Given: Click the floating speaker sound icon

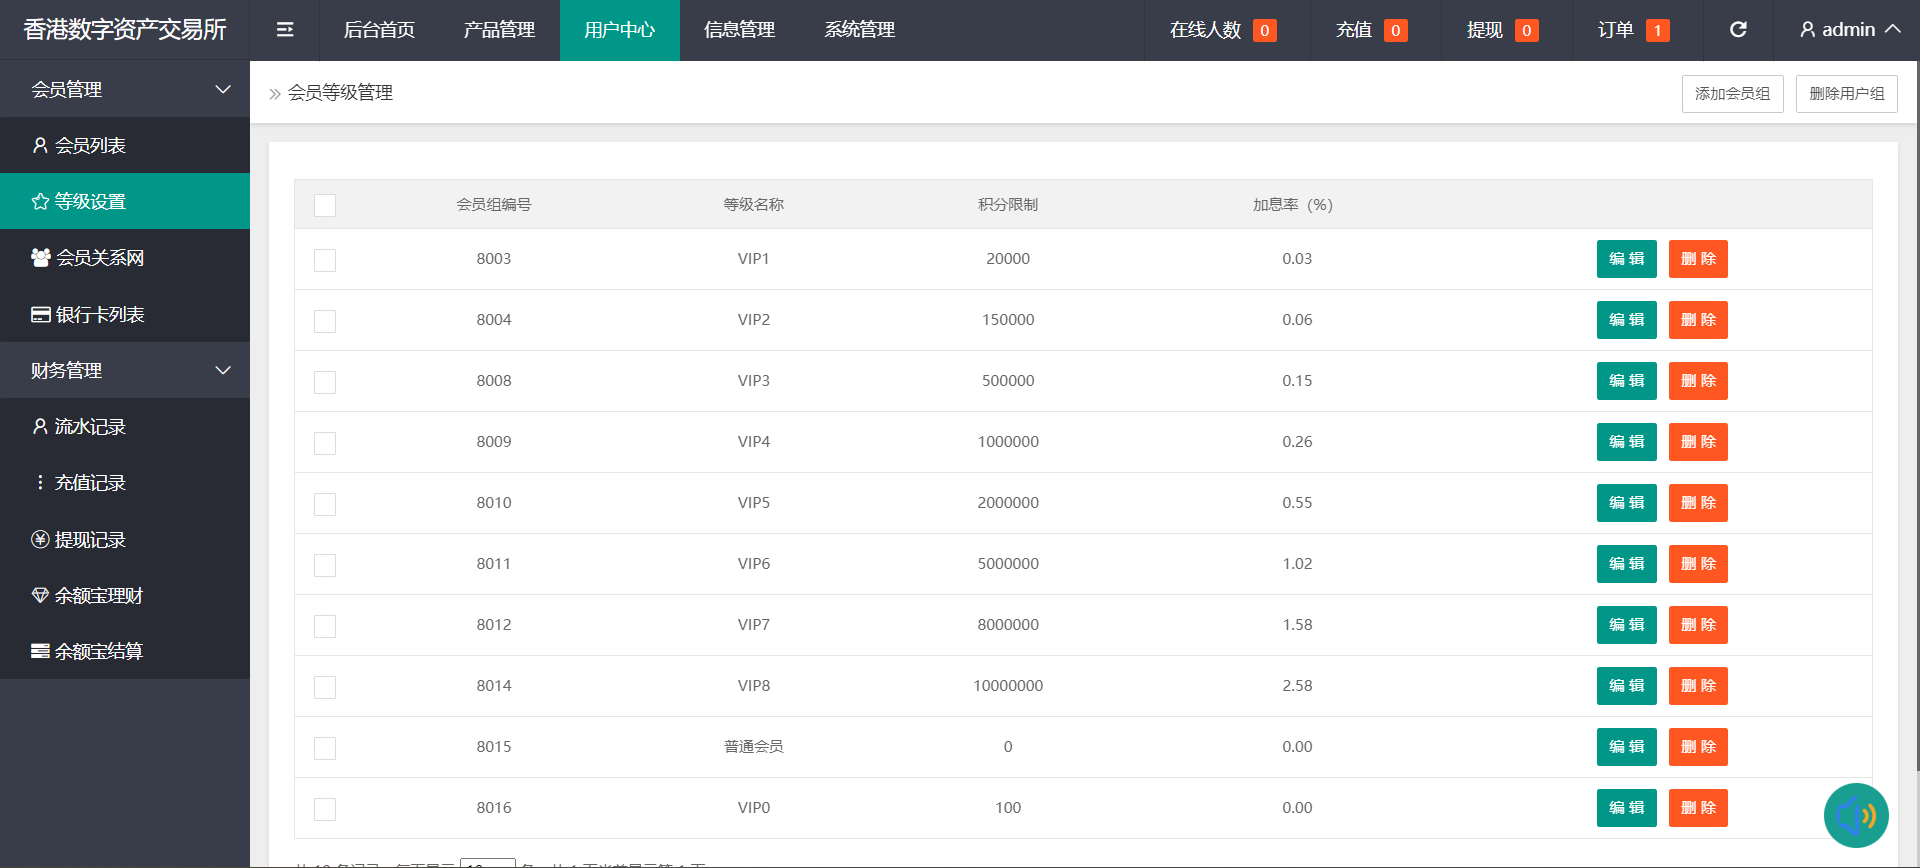Looking at the screenshot, I should pos(1855,815).
